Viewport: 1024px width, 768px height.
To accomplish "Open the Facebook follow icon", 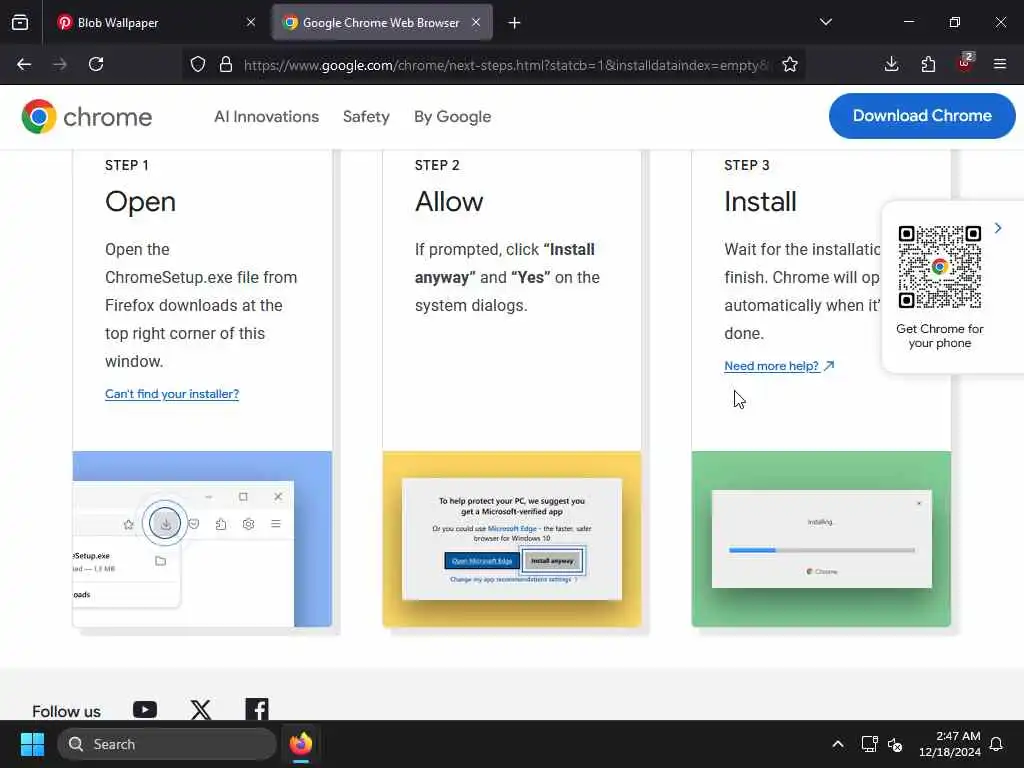I will coord(257,709).
